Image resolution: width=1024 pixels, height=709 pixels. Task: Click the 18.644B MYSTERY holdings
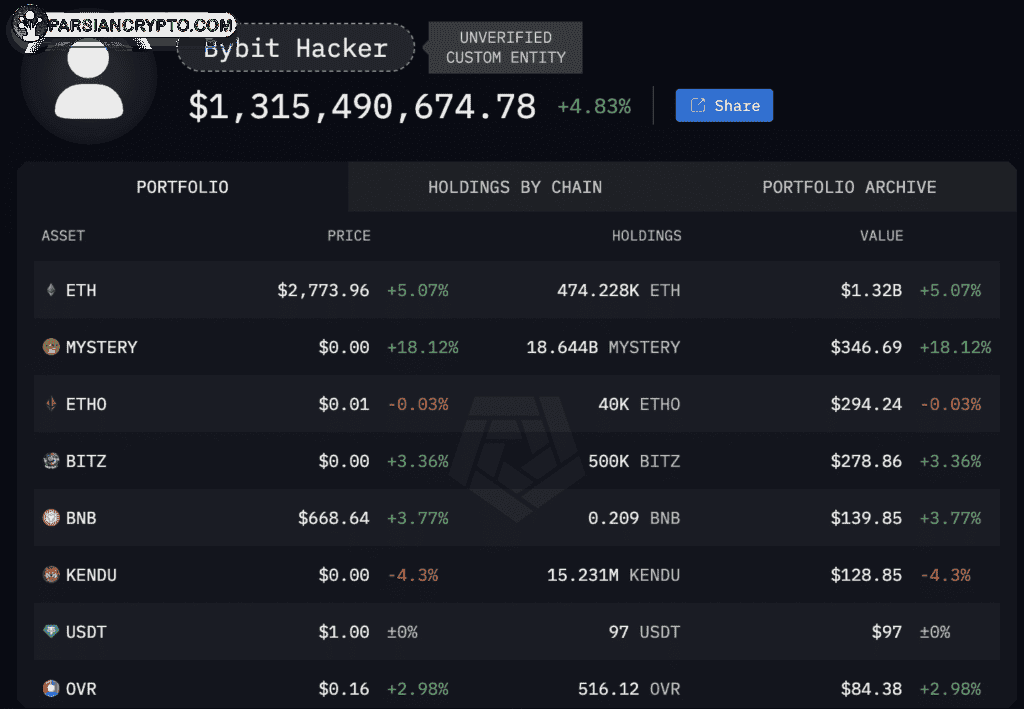pyautogui.click(x=603, y=347)
